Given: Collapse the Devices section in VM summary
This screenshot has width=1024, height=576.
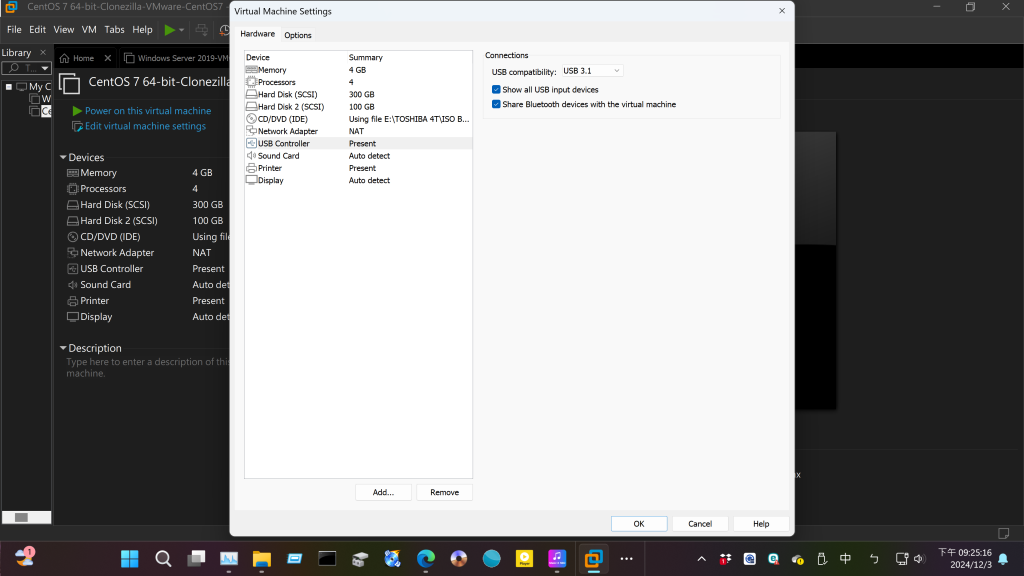Looking at the screenshot, I should tap(63, 157).
